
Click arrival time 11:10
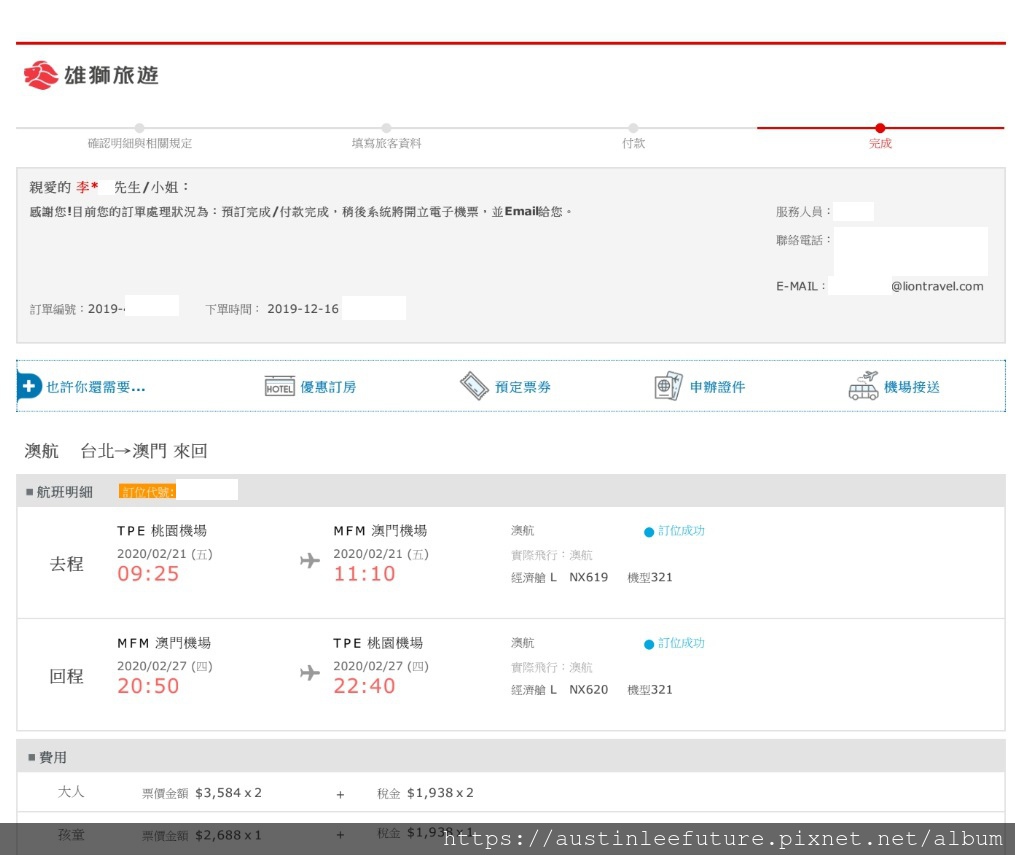click(x=364, y=573)
